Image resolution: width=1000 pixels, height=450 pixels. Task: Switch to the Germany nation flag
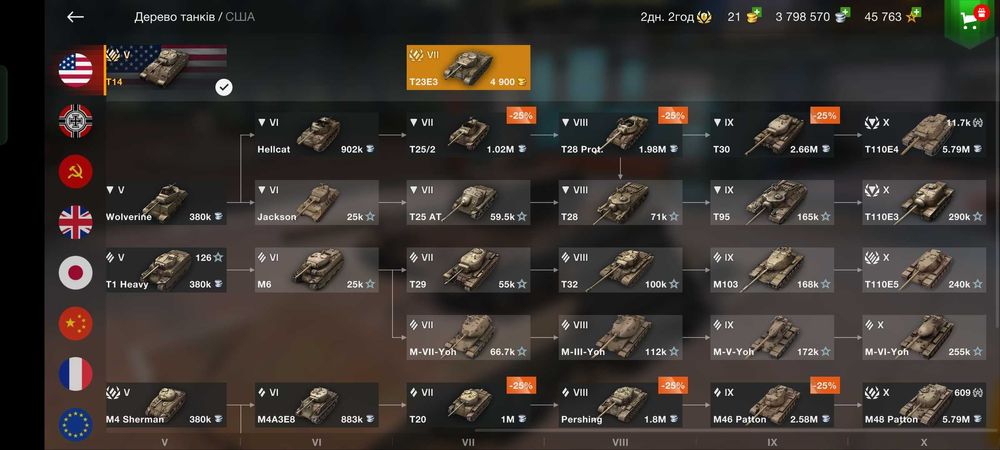[75, 121]
